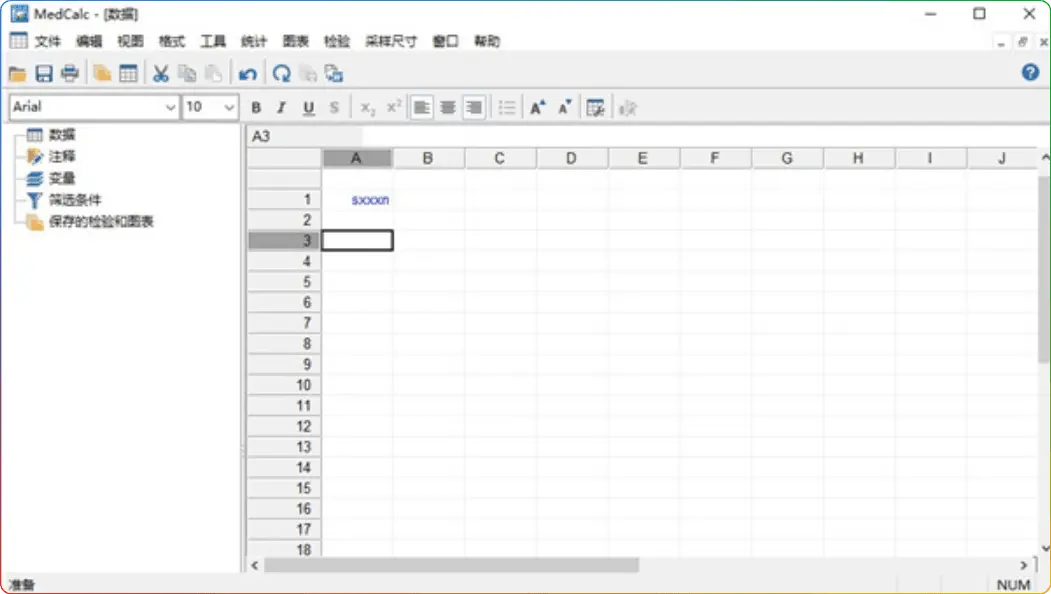This screenshot has height=594, width=1051.
Task: Increase font size with the A-up icon
Action: tap(538, 107)
